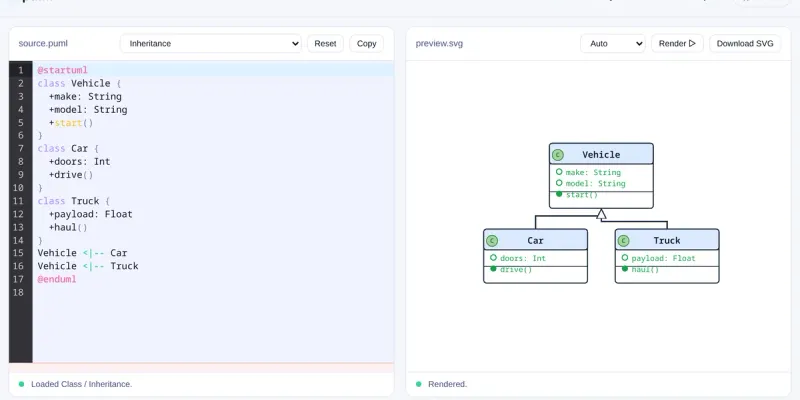Screen dimensions: 800x400
Task: Click 'payload: Float' text in Truck box
Action: coord(663,258)
